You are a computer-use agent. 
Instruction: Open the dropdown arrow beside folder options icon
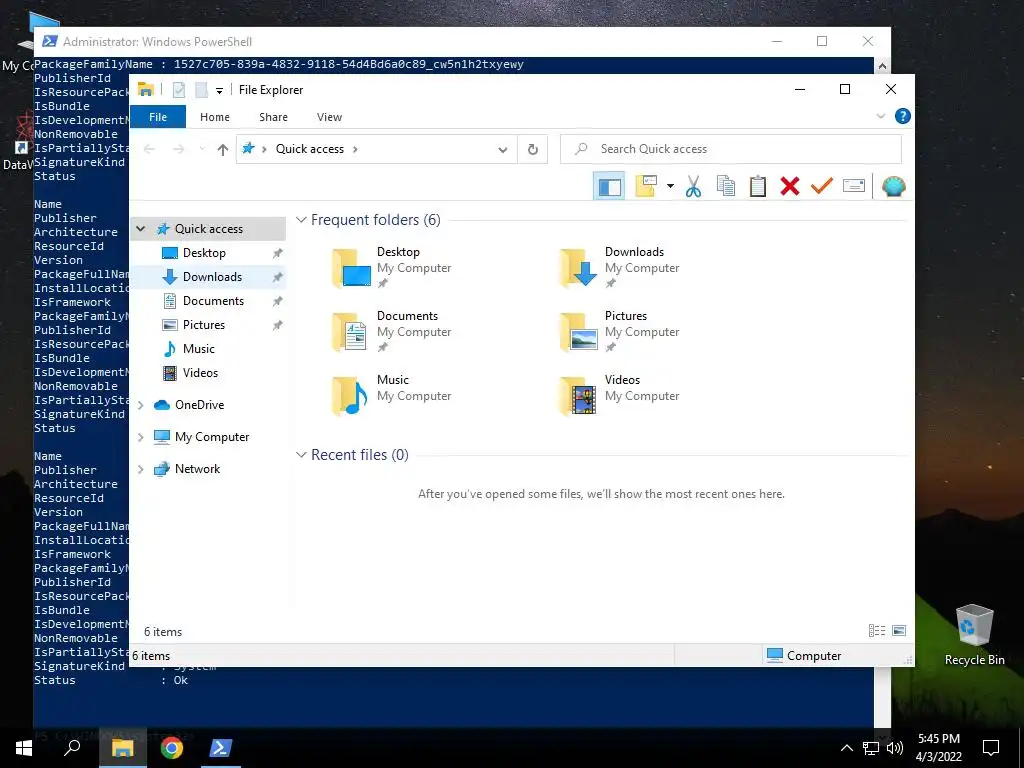click(x=670, y=186)
